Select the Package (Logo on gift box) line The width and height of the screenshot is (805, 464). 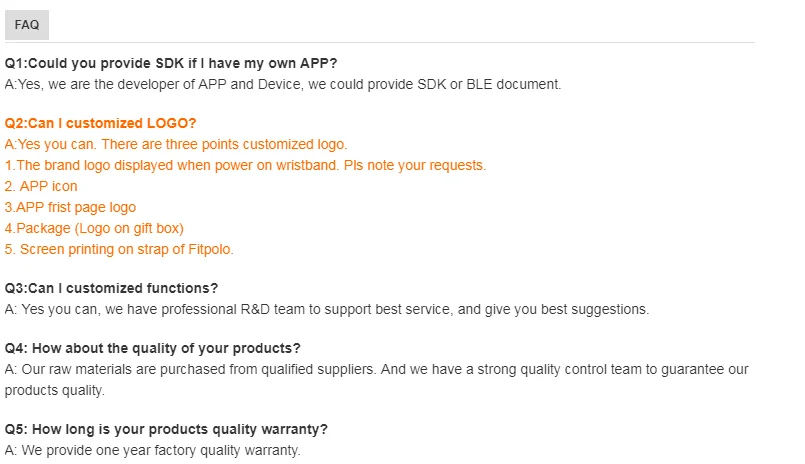click(94, 228)
